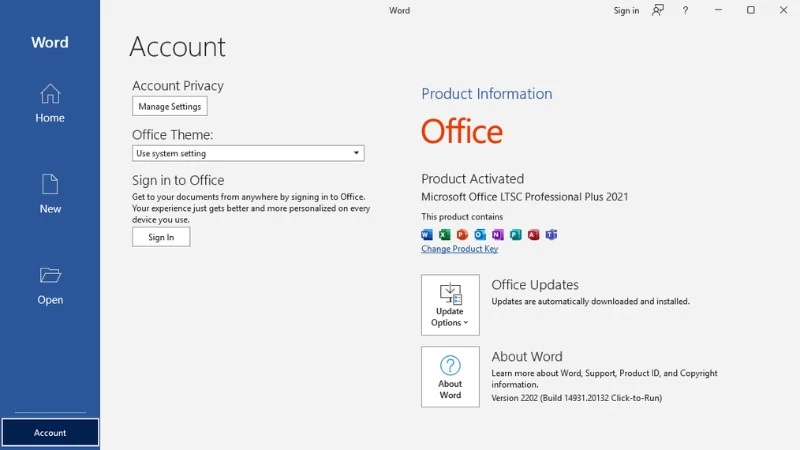Click the Version 2202 build text
This screenshot has width=800, height=450.
[577, 398]
